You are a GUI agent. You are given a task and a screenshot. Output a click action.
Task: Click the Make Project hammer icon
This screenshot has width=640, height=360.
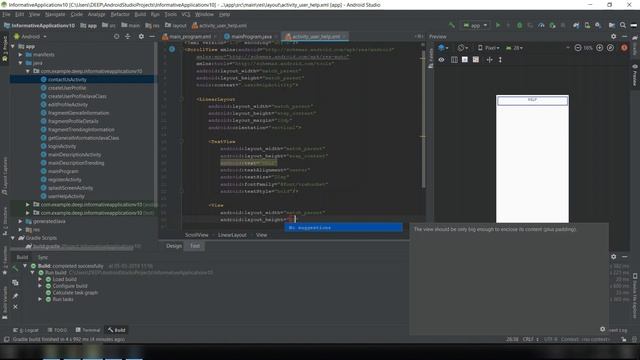click(x=451, y=25)
